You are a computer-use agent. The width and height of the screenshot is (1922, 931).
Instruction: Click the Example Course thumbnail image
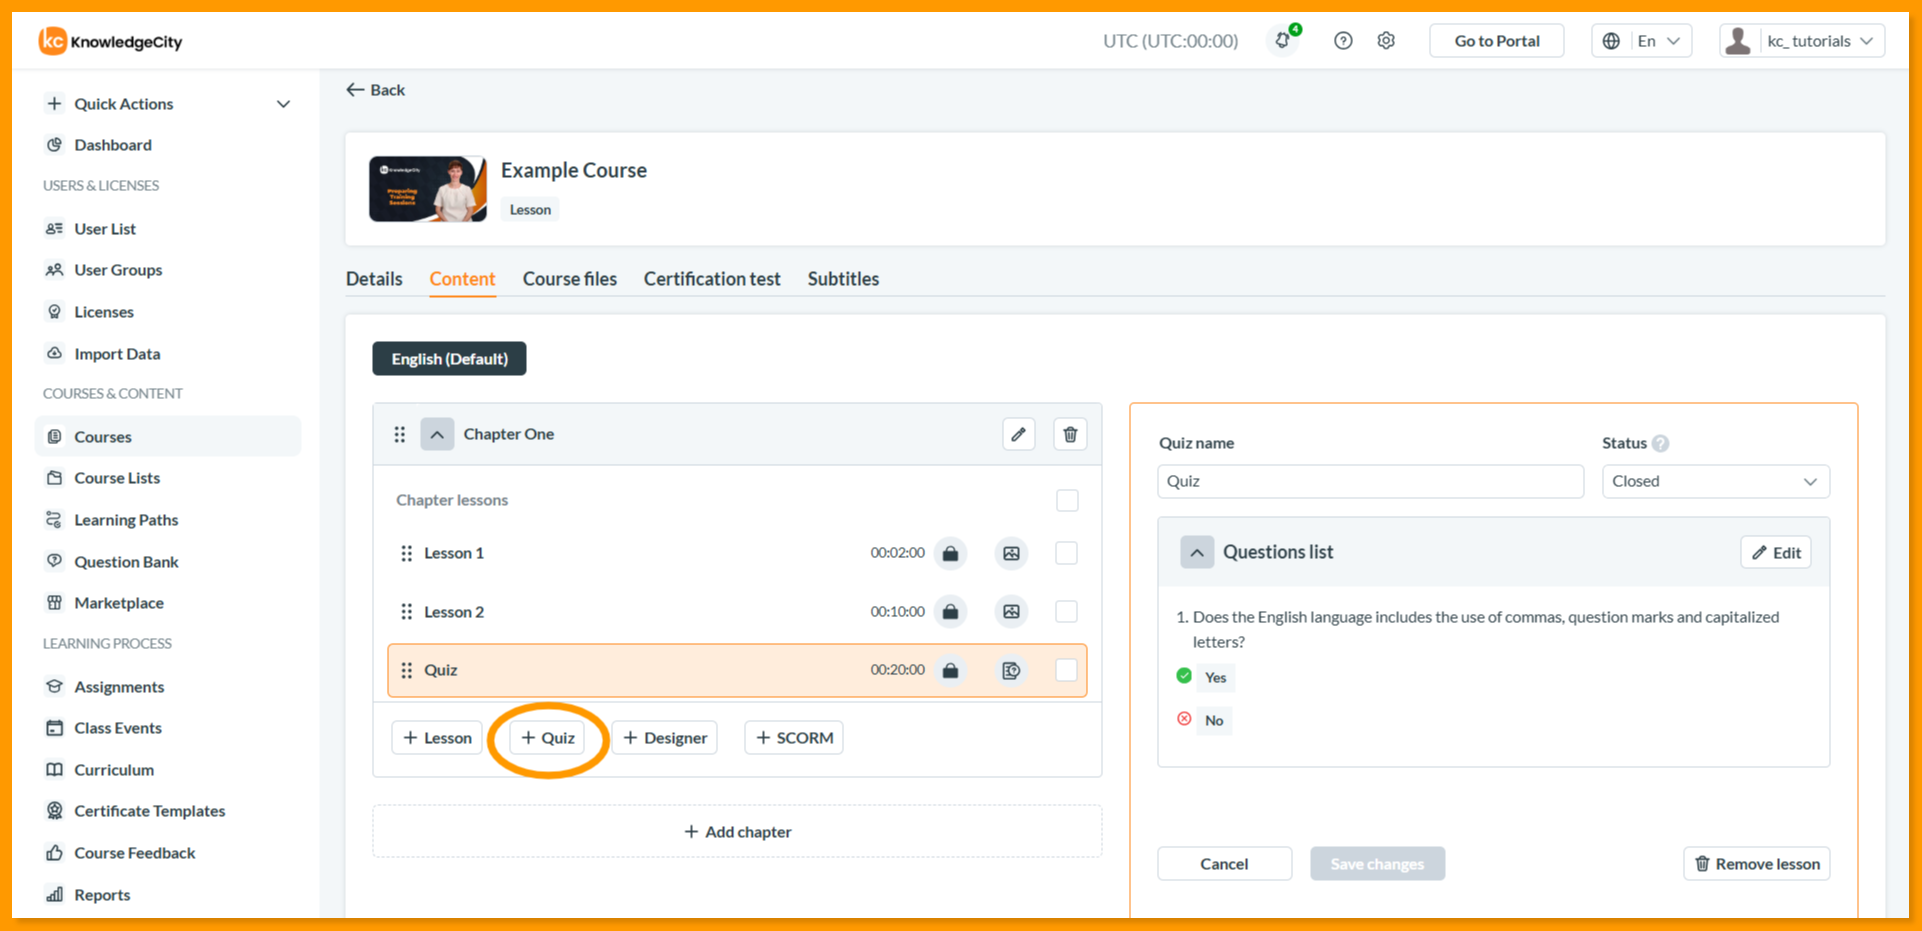(x=428, y=189)
